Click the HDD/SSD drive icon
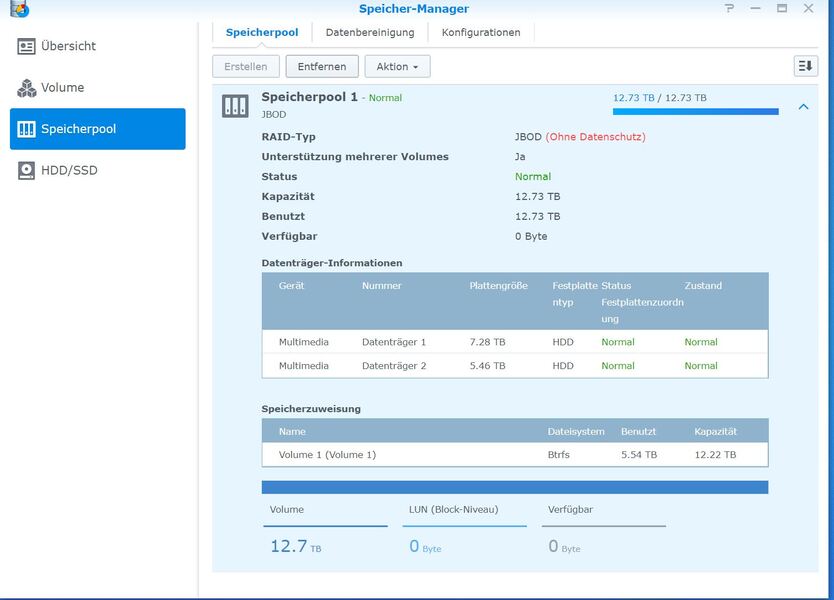Screen dimensions: 834x600 pos(26,171)
